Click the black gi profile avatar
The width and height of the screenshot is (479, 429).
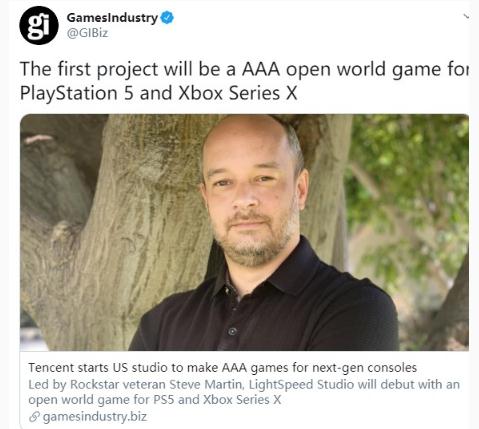point(39,25)
